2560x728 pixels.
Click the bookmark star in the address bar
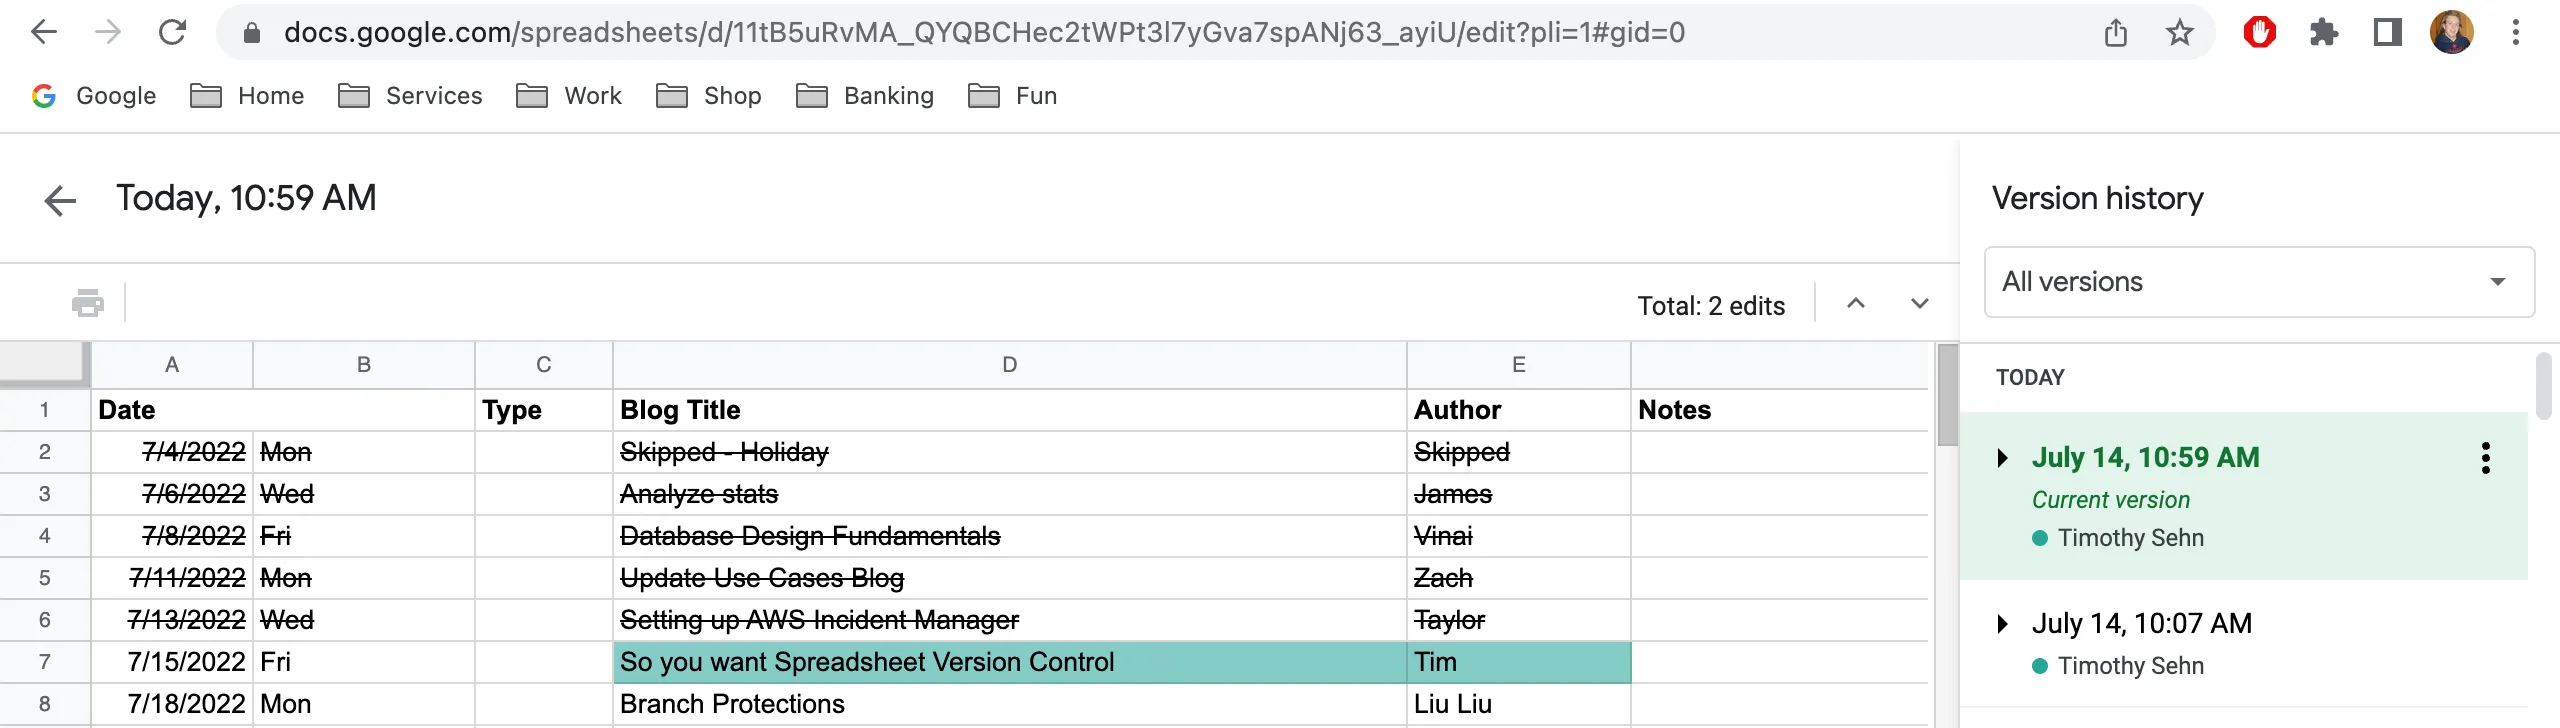click(x=2180, y=32)
